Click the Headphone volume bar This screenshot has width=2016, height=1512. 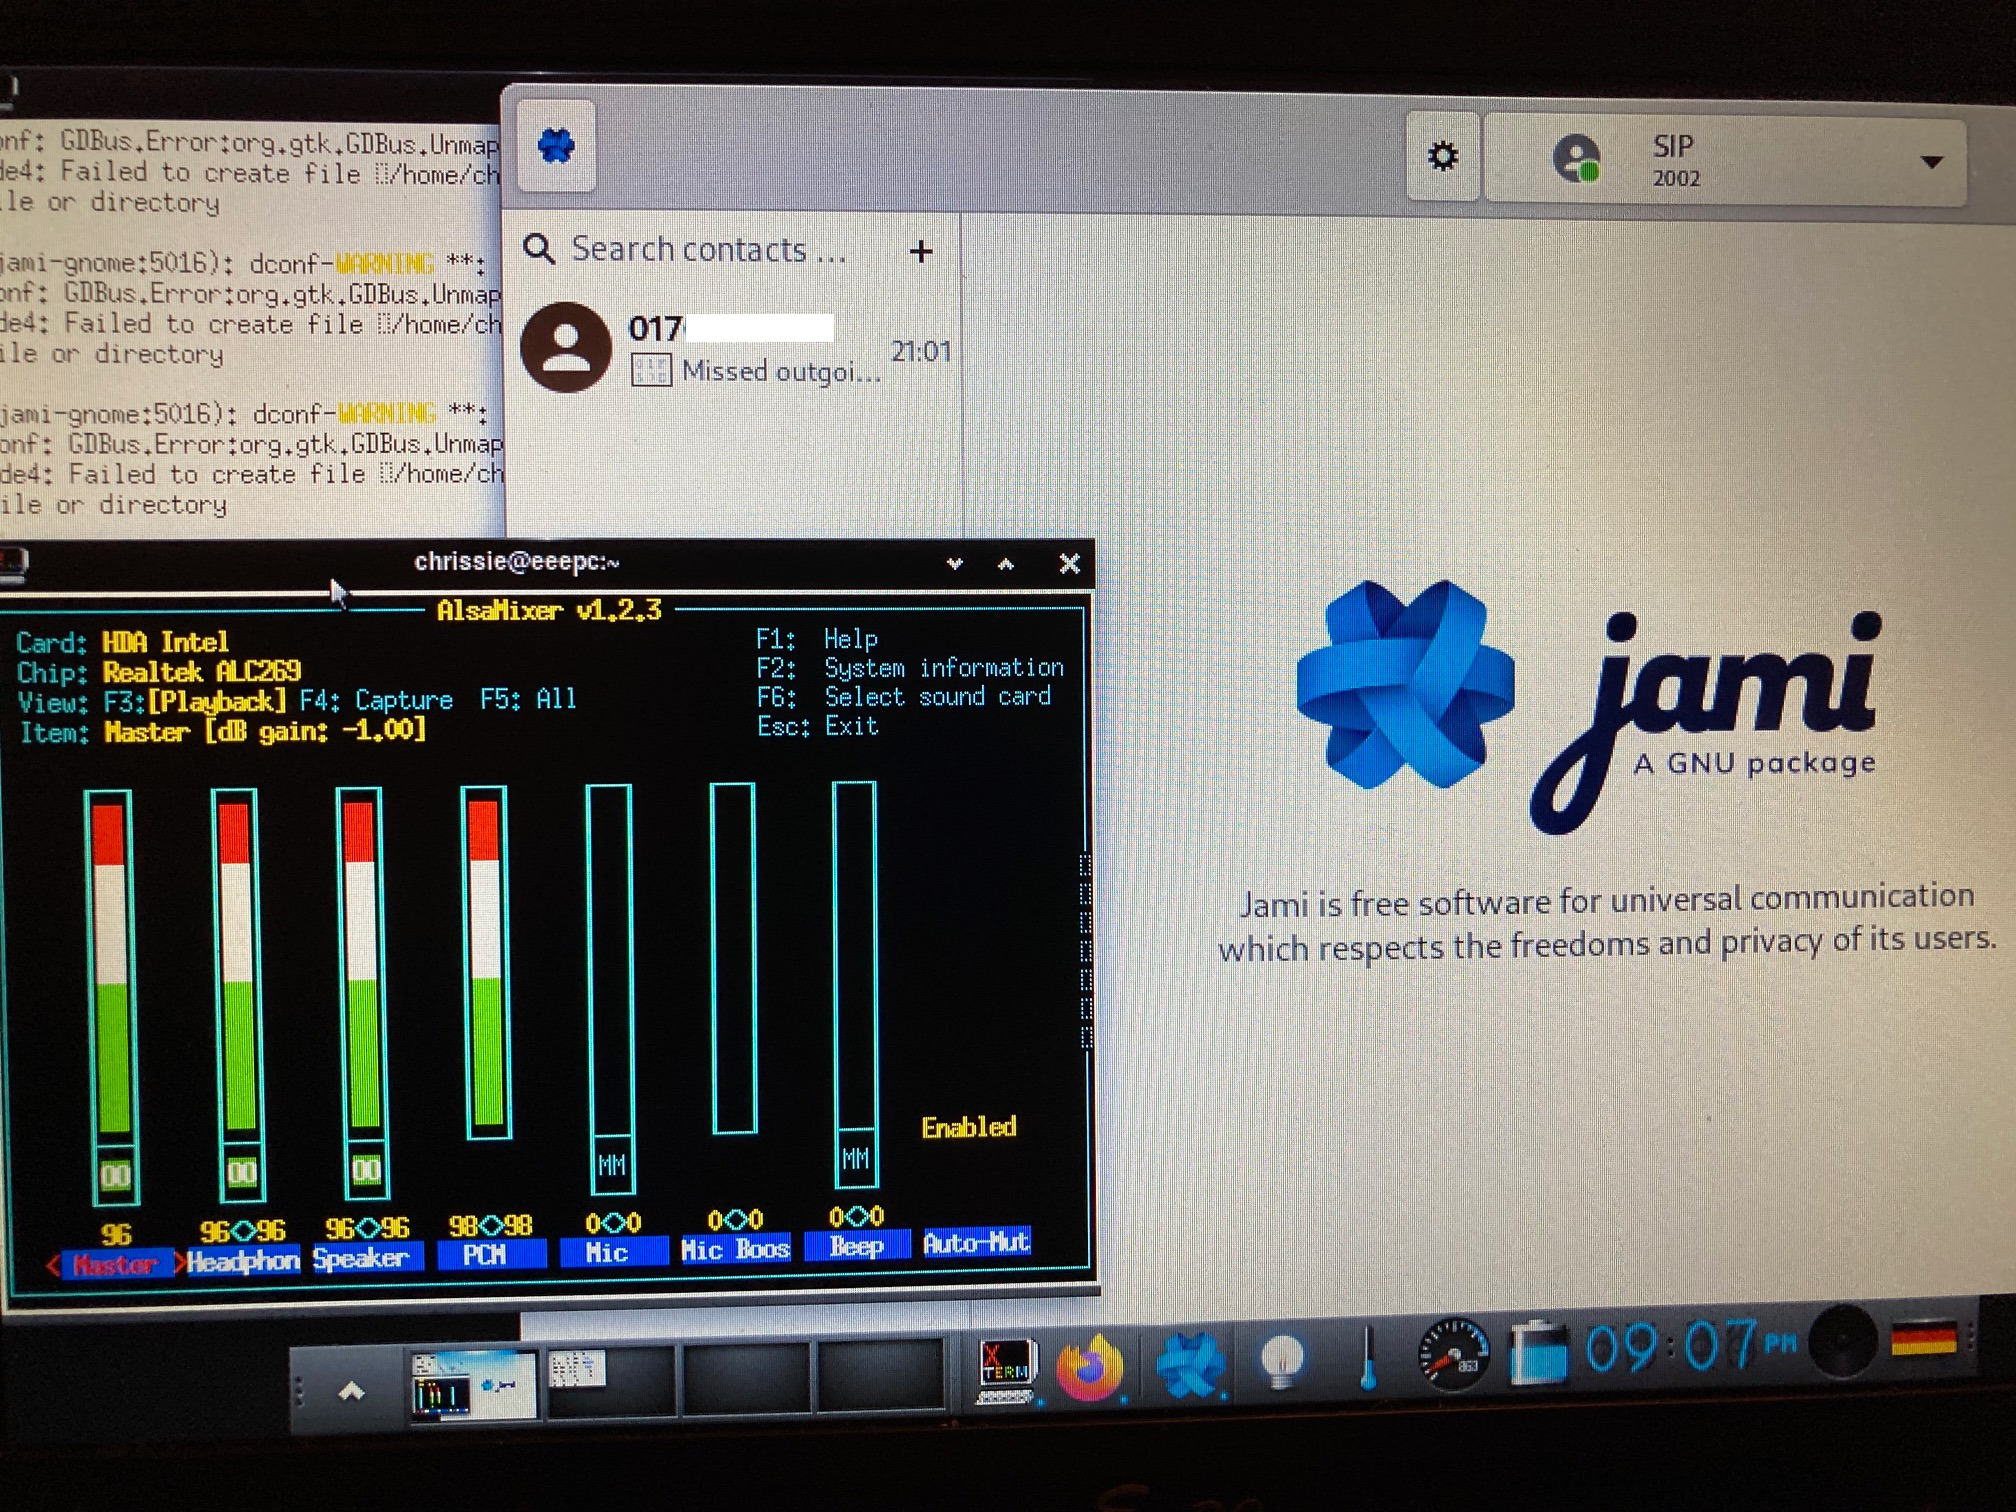point(236,965)
